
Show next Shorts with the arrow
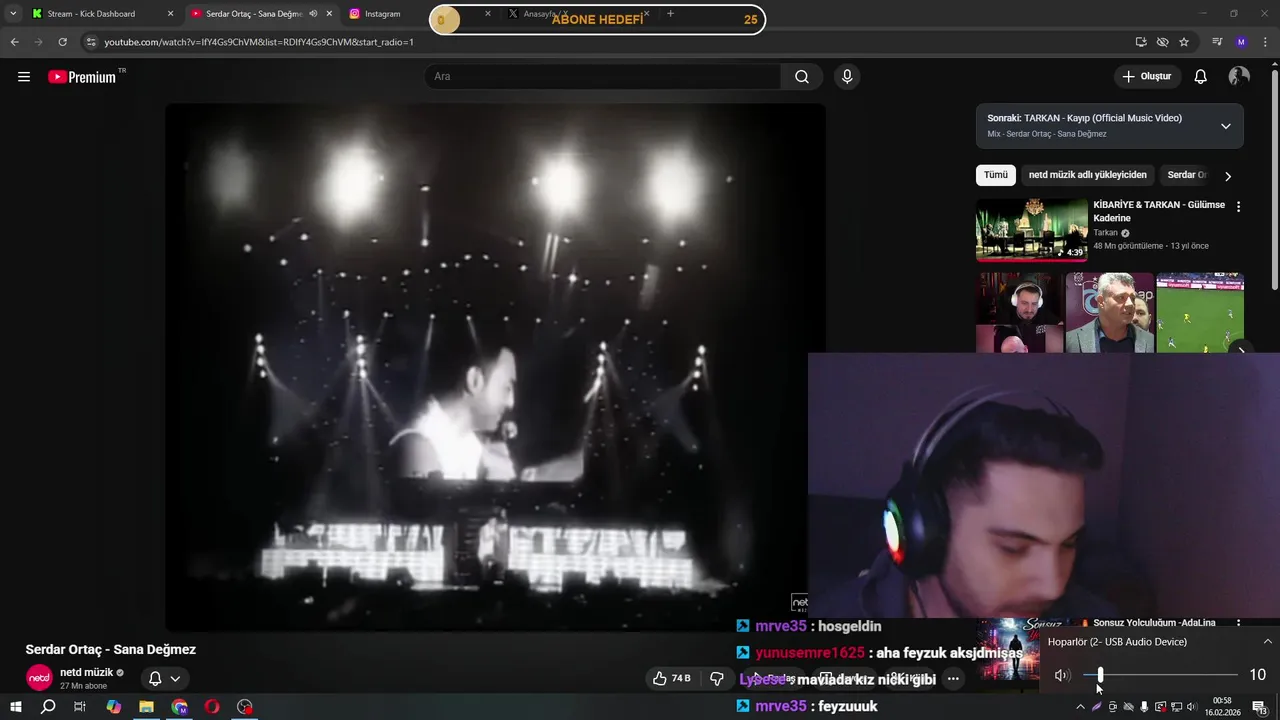point(1241,348)
